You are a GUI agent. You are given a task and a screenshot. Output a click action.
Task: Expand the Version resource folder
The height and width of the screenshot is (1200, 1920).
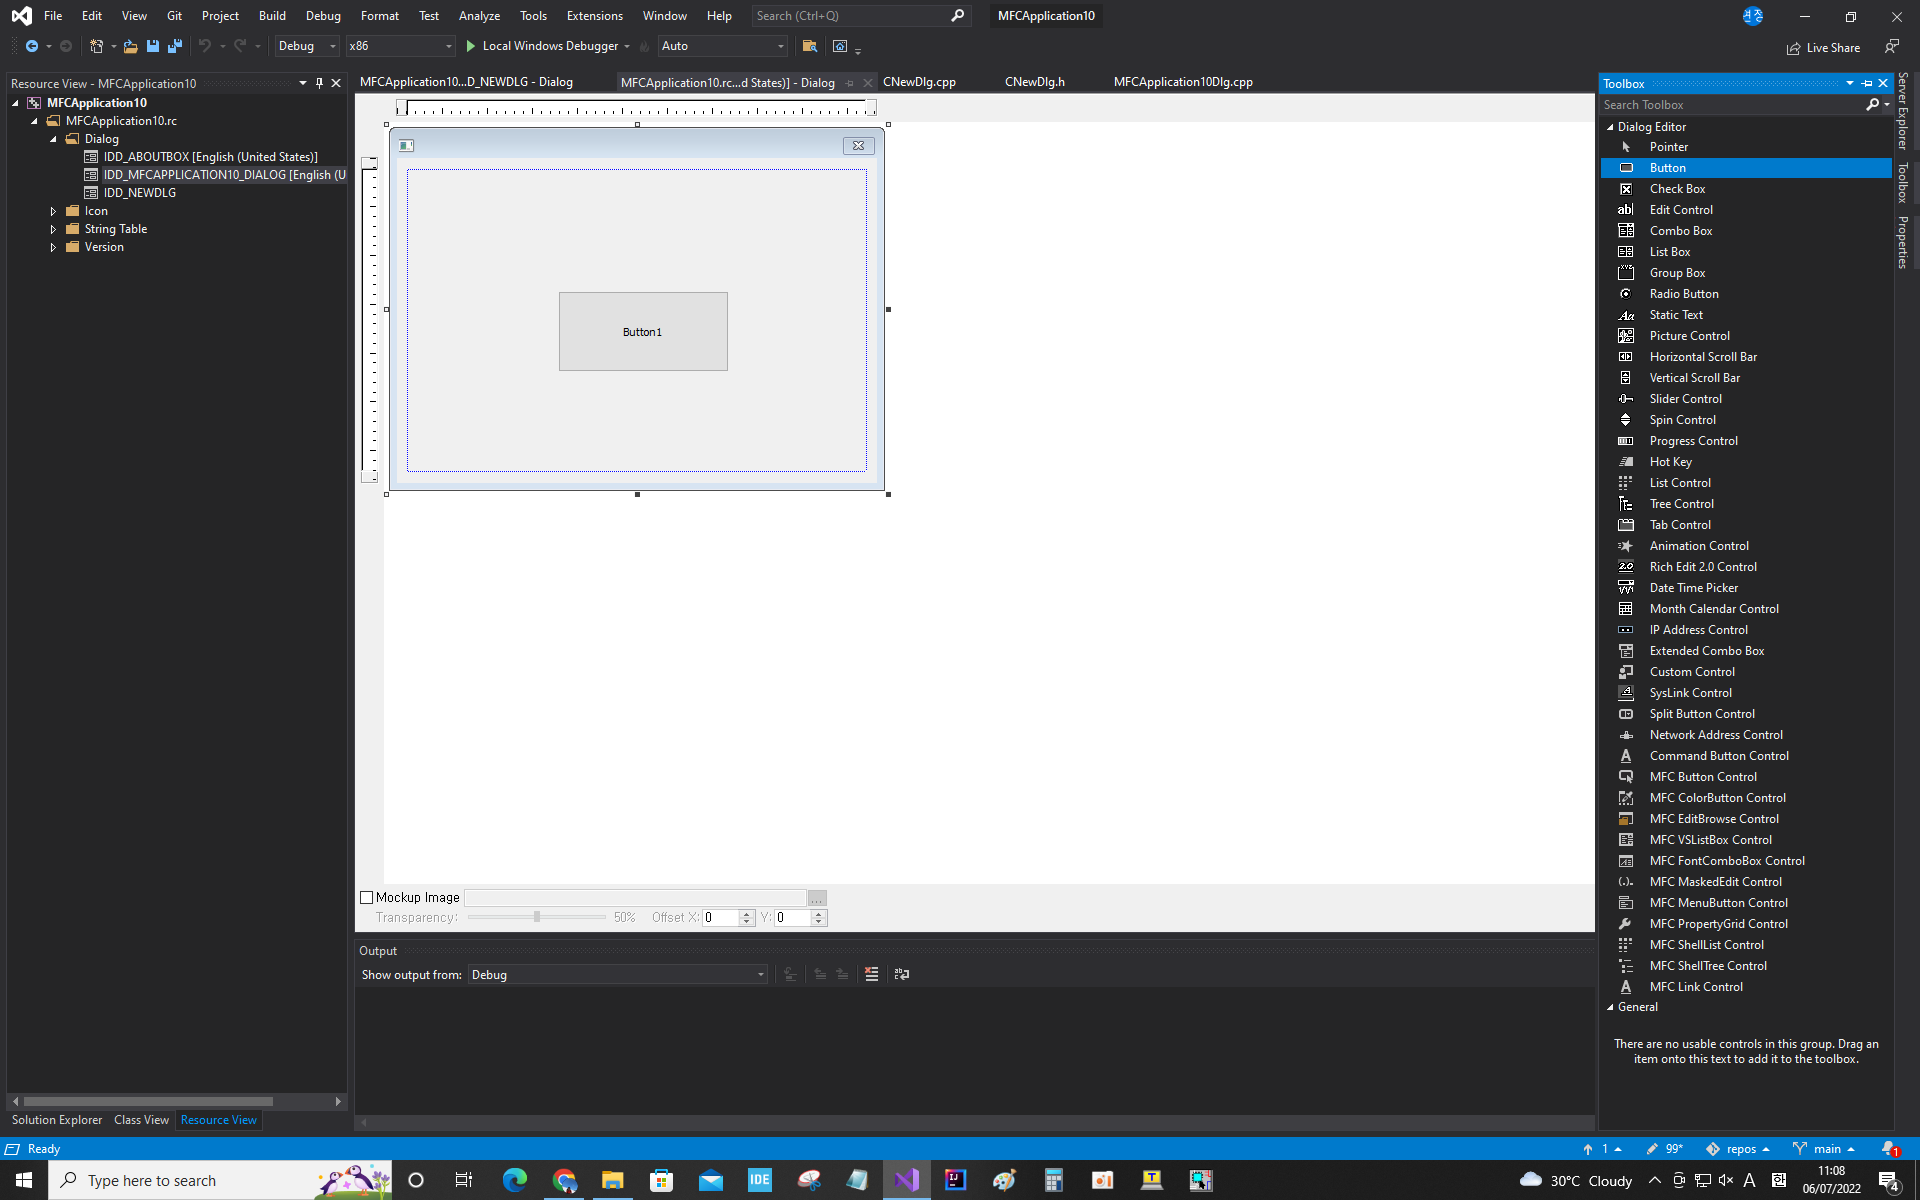click(x=53, y=247)
